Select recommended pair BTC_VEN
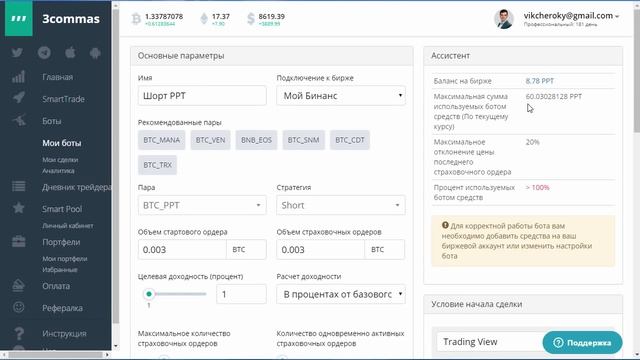This screenshot has width=640, height=360. (x=210, y=140)
